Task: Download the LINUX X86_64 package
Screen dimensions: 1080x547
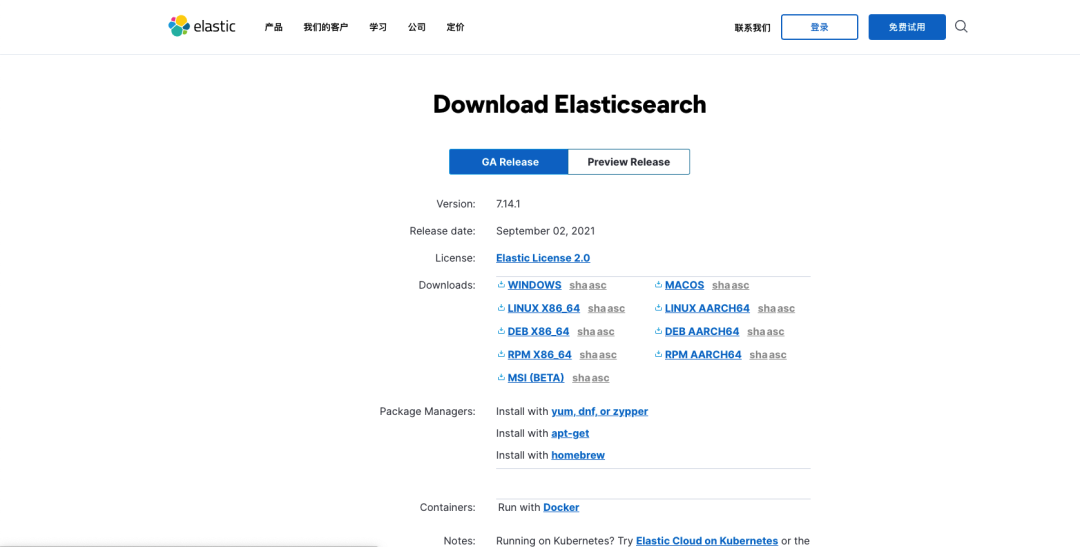Action: [543, 308]
